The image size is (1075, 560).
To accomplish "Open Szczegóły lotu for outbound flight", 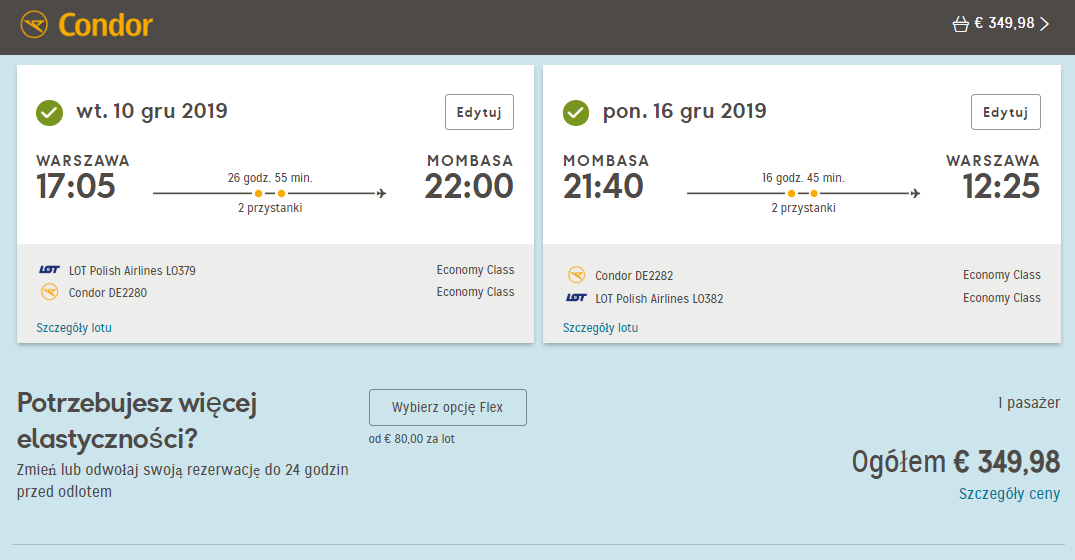I will click(74, 328).
